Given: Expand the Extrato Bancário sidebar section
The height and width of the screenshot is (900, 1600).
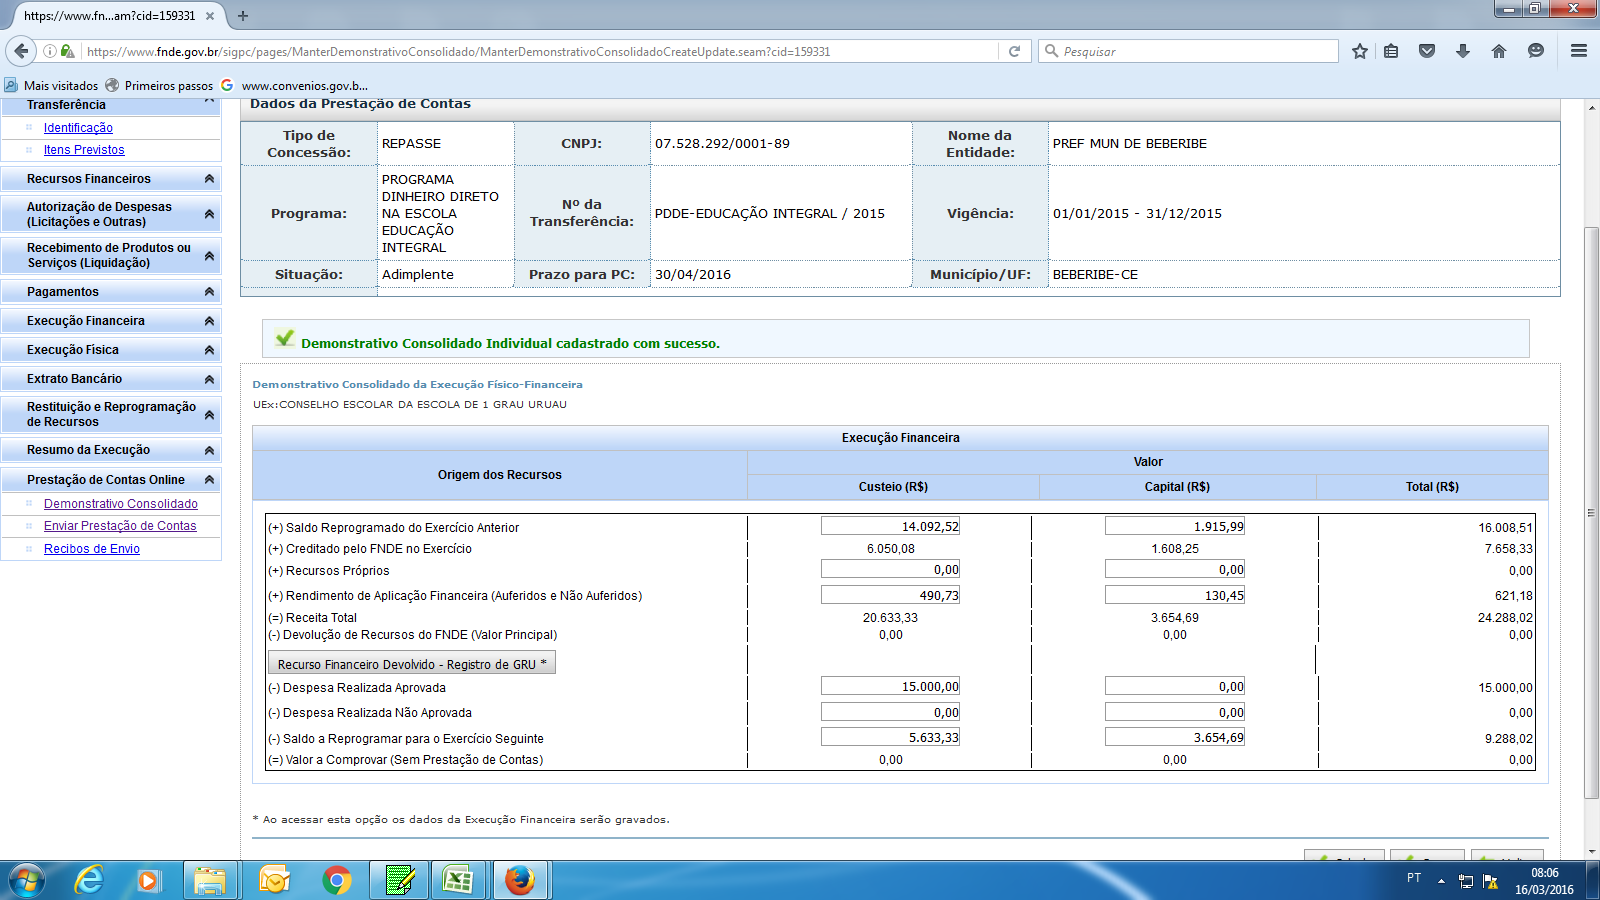Looking at the screenshot, I should coord(209,379).
